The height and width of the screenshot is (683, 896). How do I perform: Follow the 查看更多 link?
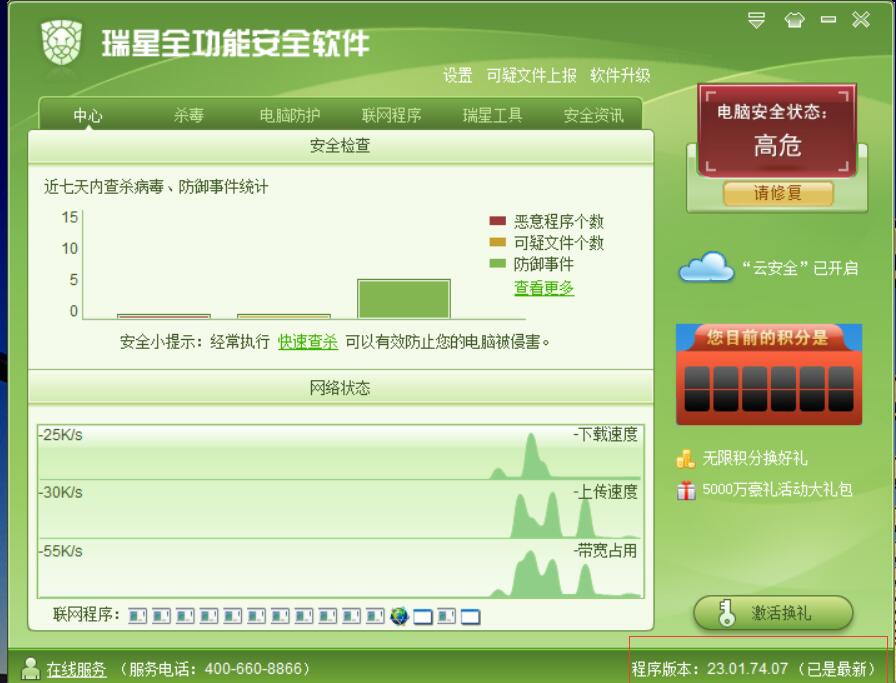point(543,287)
